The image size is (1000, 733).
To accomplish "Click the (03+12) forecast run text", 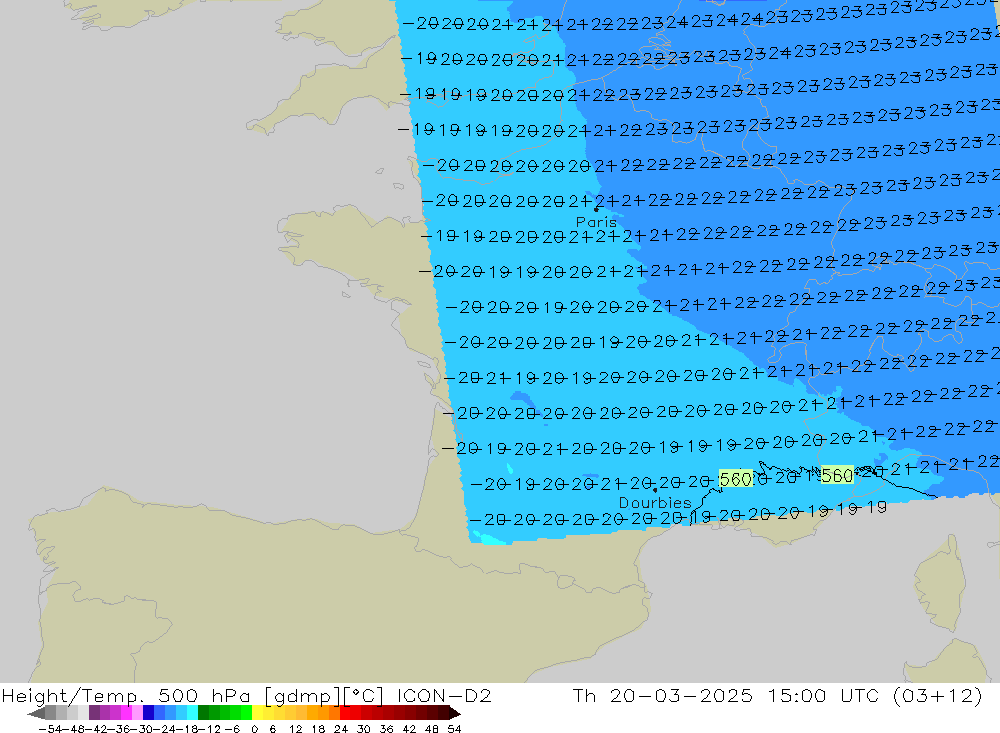I will pos(938,696).
